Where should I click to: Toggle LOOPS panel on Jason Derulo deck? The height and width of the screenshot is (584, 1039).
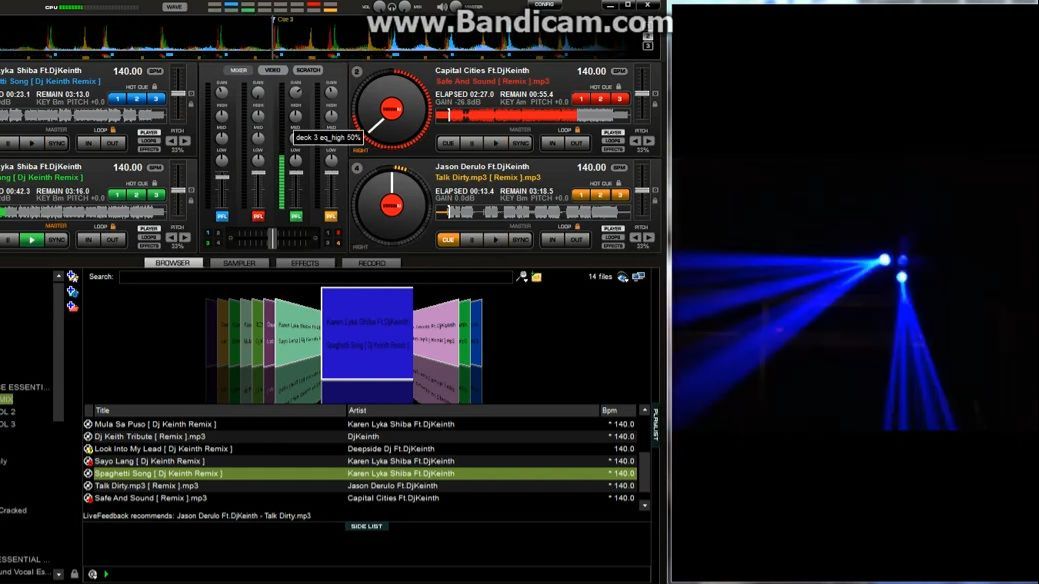point(613,237)
